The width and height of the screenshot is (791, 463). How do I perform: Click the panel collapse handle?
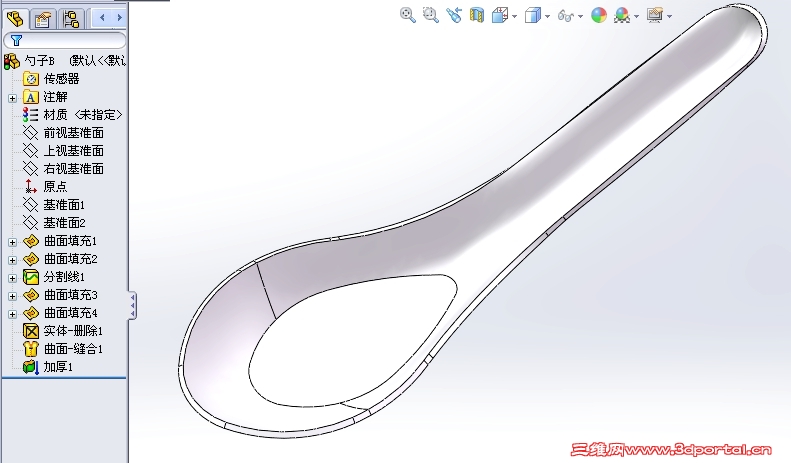pos(132,306)
